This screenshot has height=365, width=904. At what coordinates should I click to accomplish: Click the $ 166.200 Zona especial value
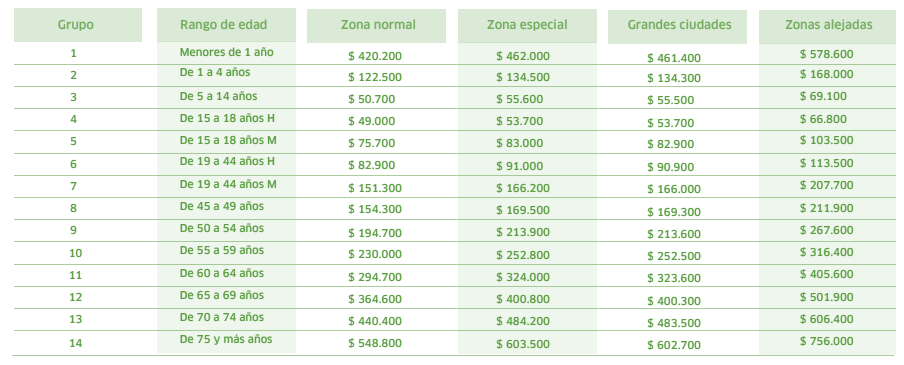pyautogui.click(x=523, y=188)
